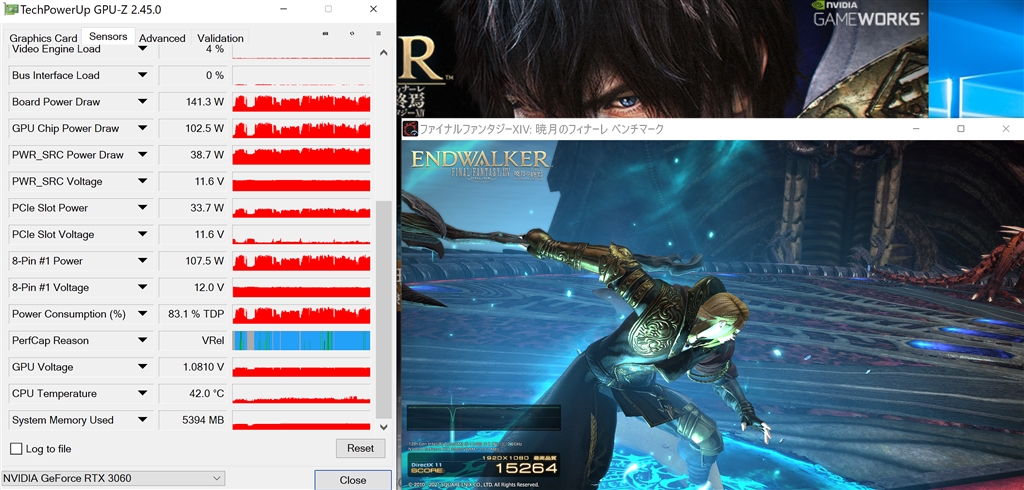
Task: Click the GPU-Z refresh icon
Action: (353, 33)
